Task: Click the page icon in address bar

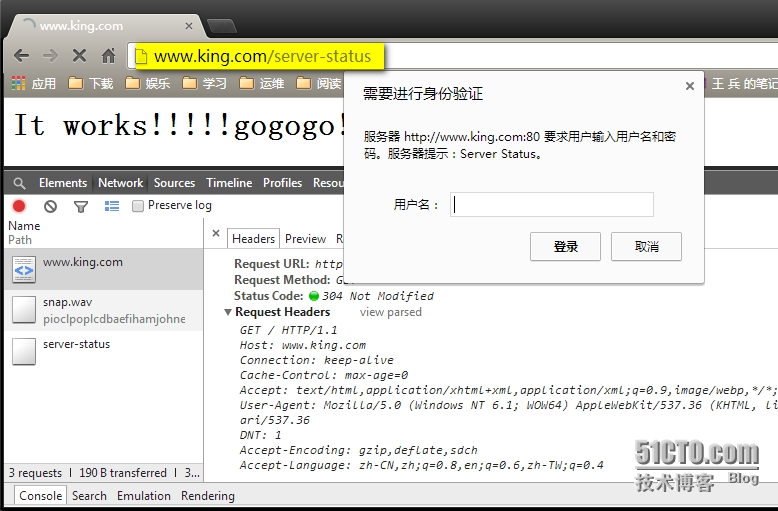Action: (x=141, y=57)
